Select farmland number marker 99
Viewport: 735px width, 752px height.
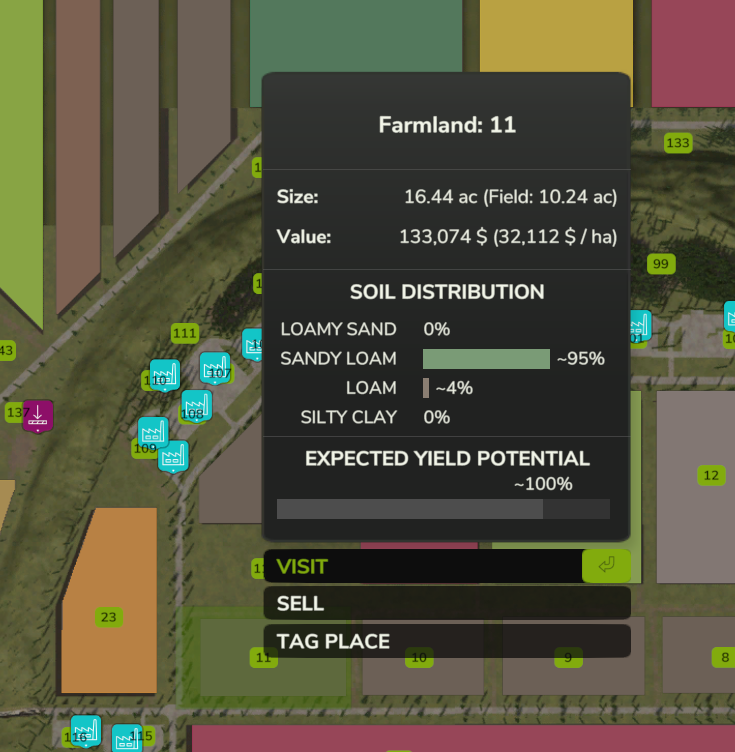click(x=660, y=264)
